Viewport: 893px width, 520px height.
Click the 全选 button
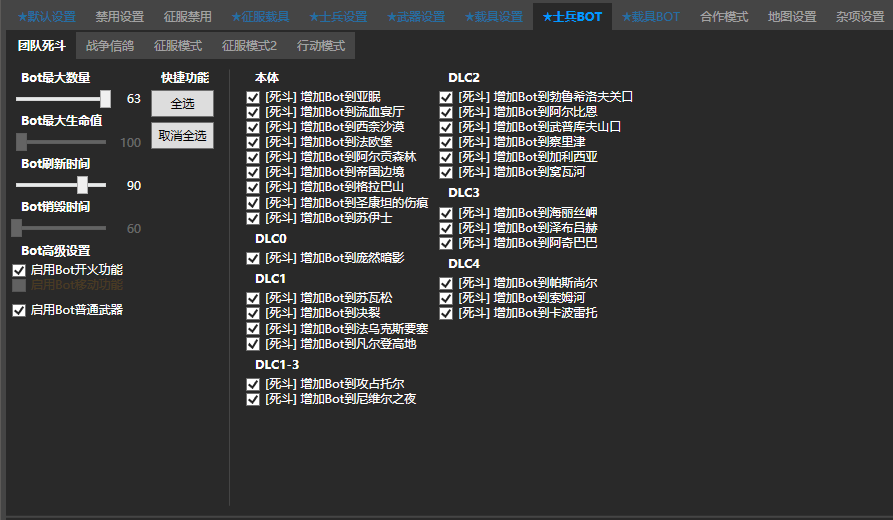[182, 104]
